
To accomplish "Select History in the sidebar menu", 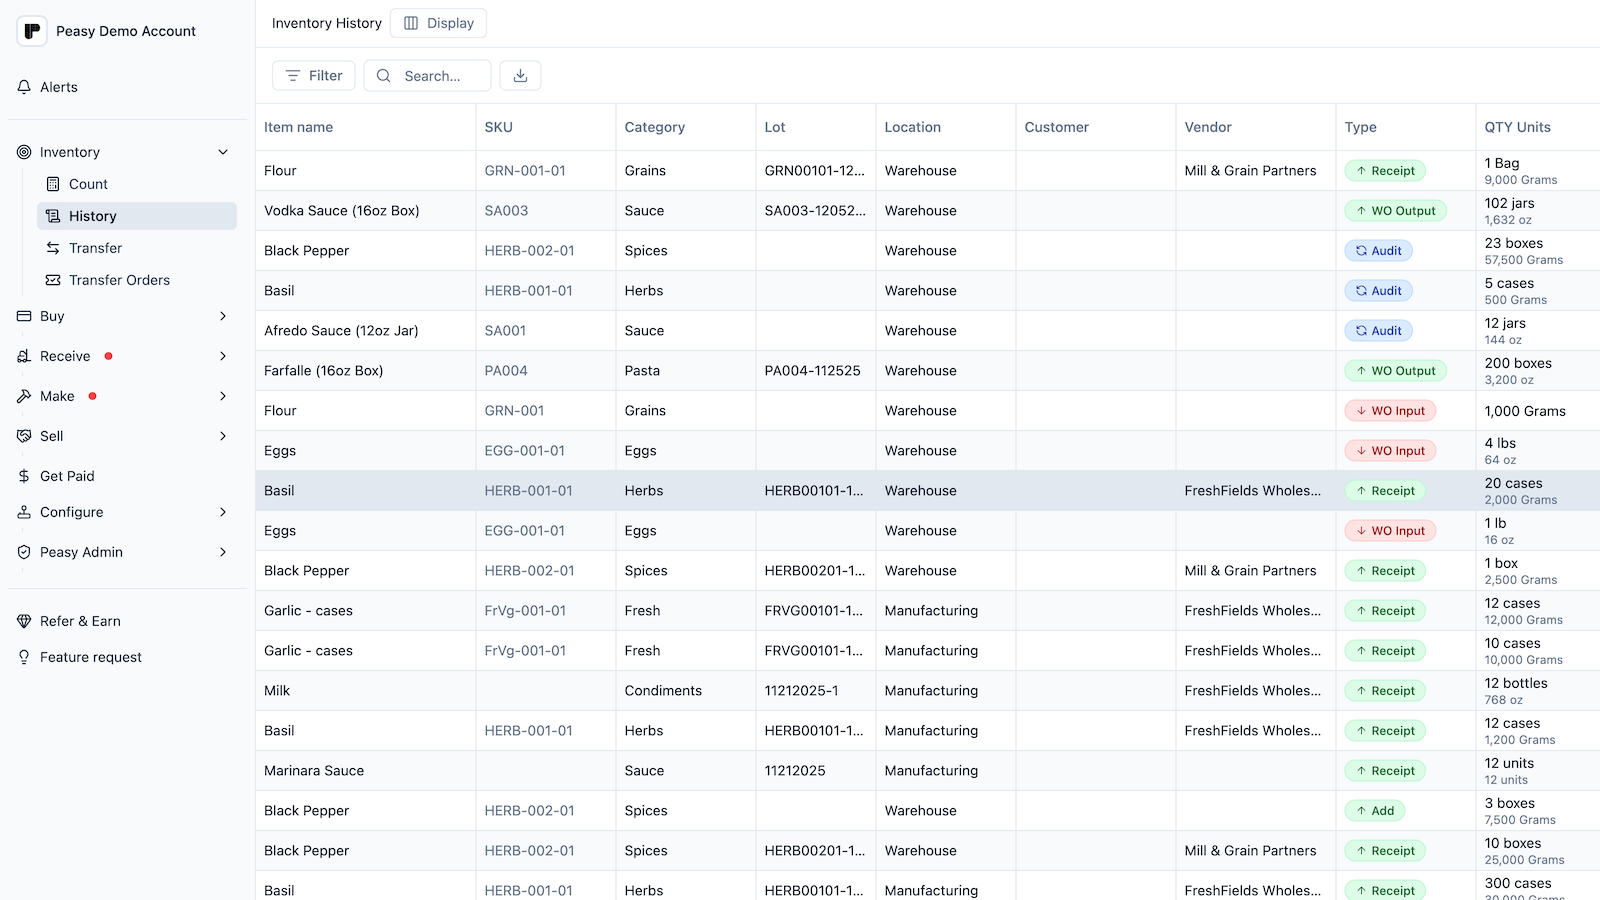I will (x=93, y=215).
